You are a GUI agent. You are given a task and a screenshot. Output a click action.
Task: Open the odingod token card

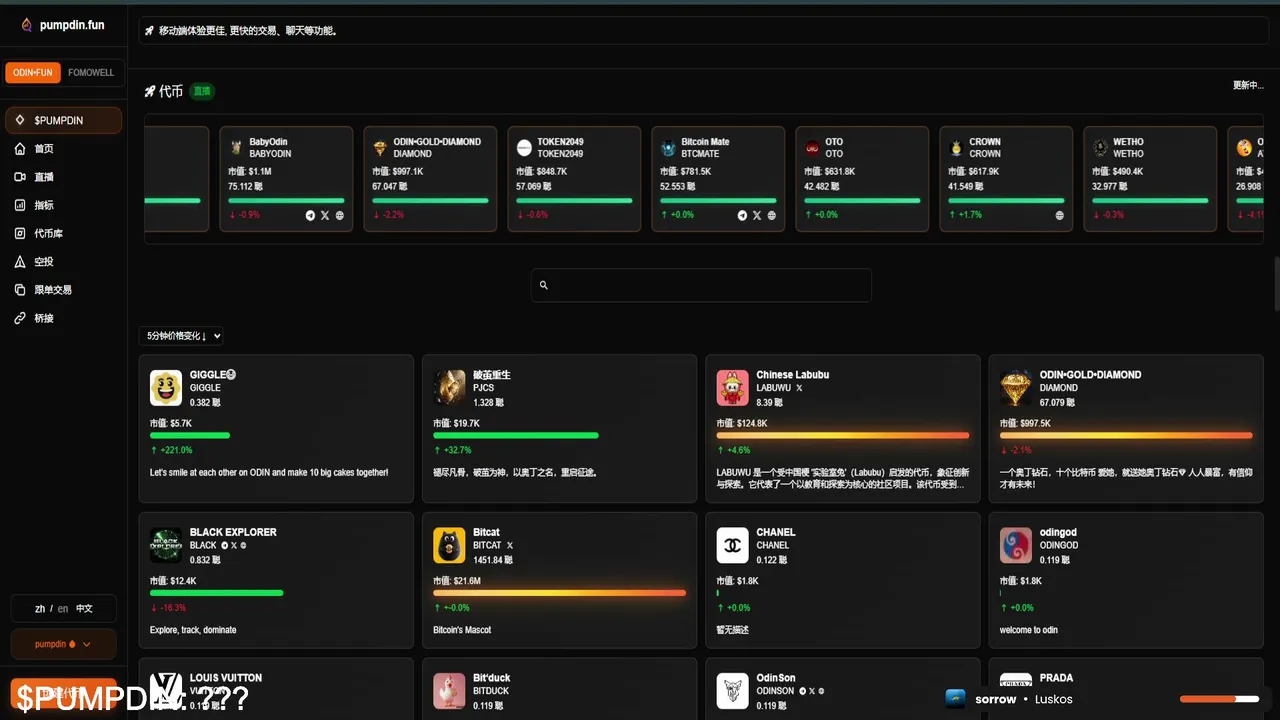coord(1126,580)
